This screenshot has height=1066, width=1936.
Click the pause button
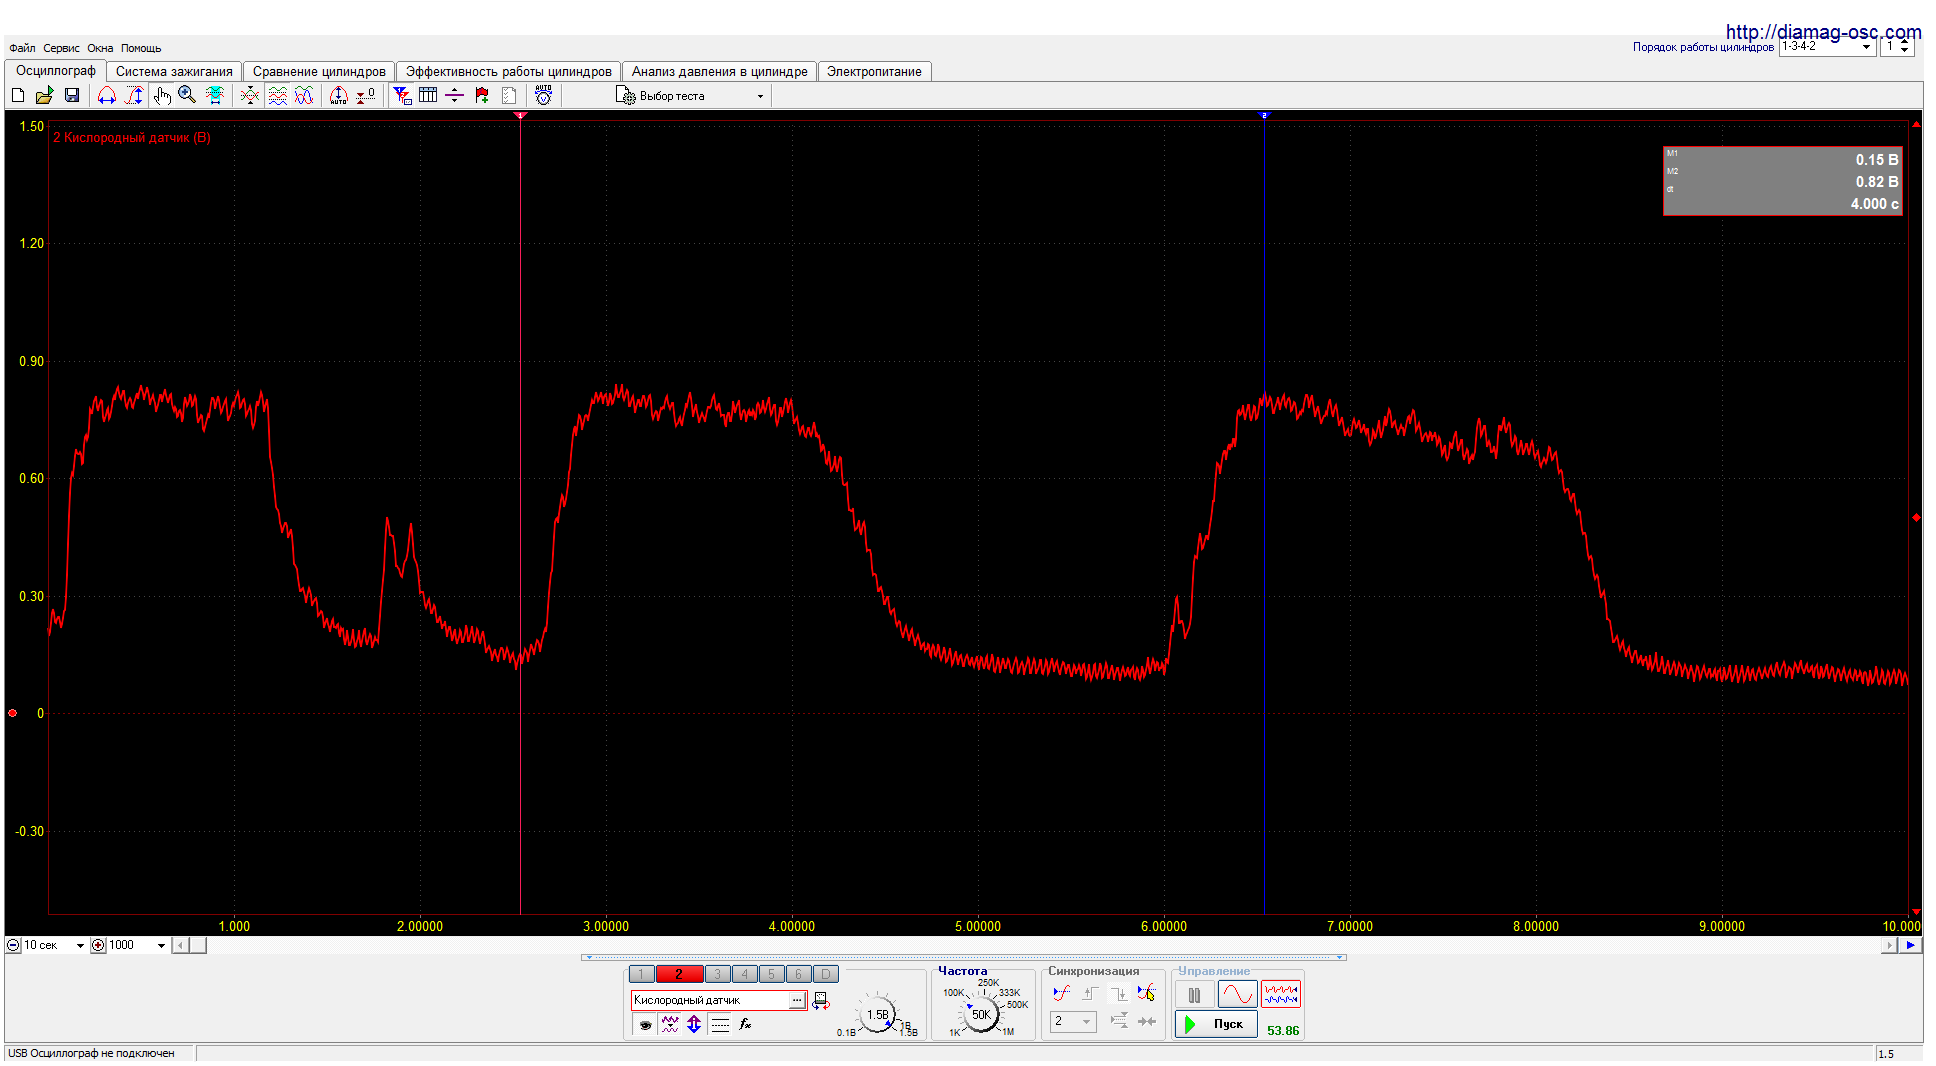(1194, 994)
